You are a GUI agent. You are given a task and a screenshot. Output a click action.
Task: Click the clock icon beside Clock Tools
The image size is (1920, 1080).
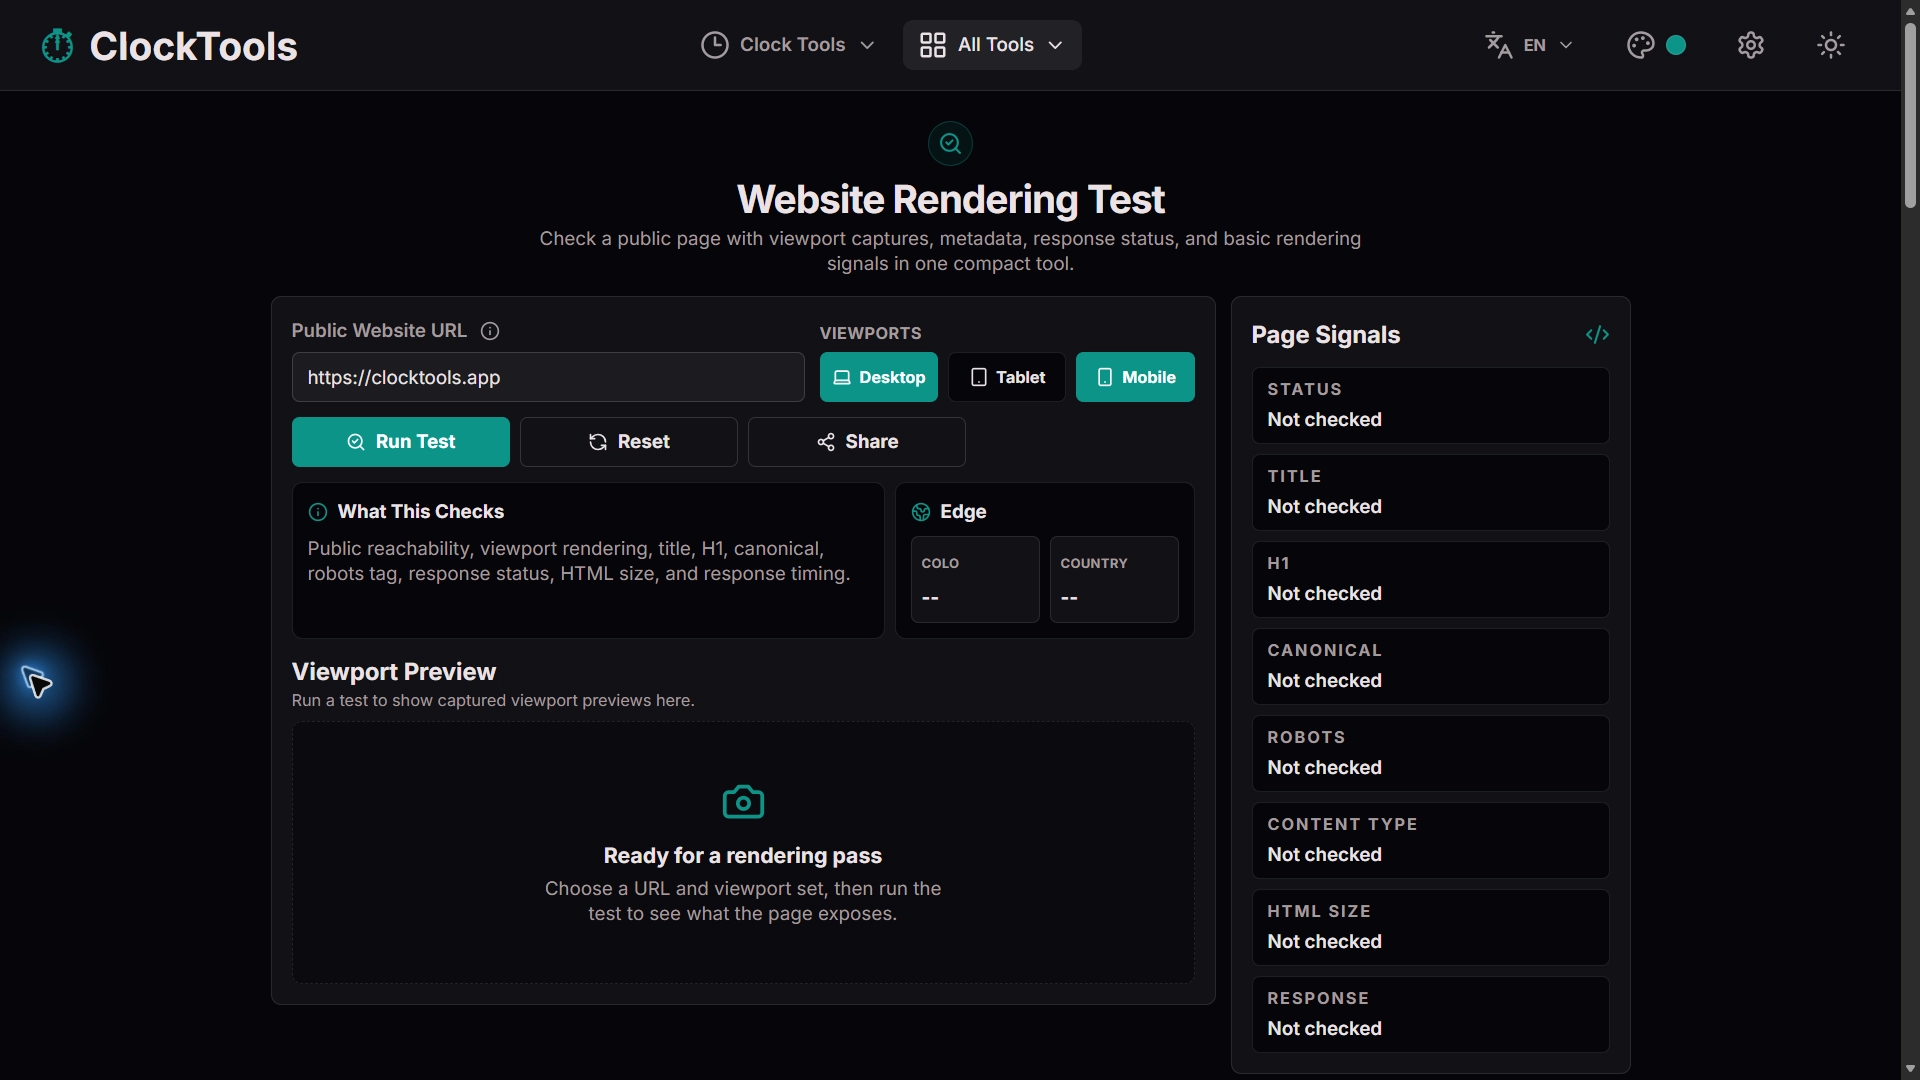(714, 45)
